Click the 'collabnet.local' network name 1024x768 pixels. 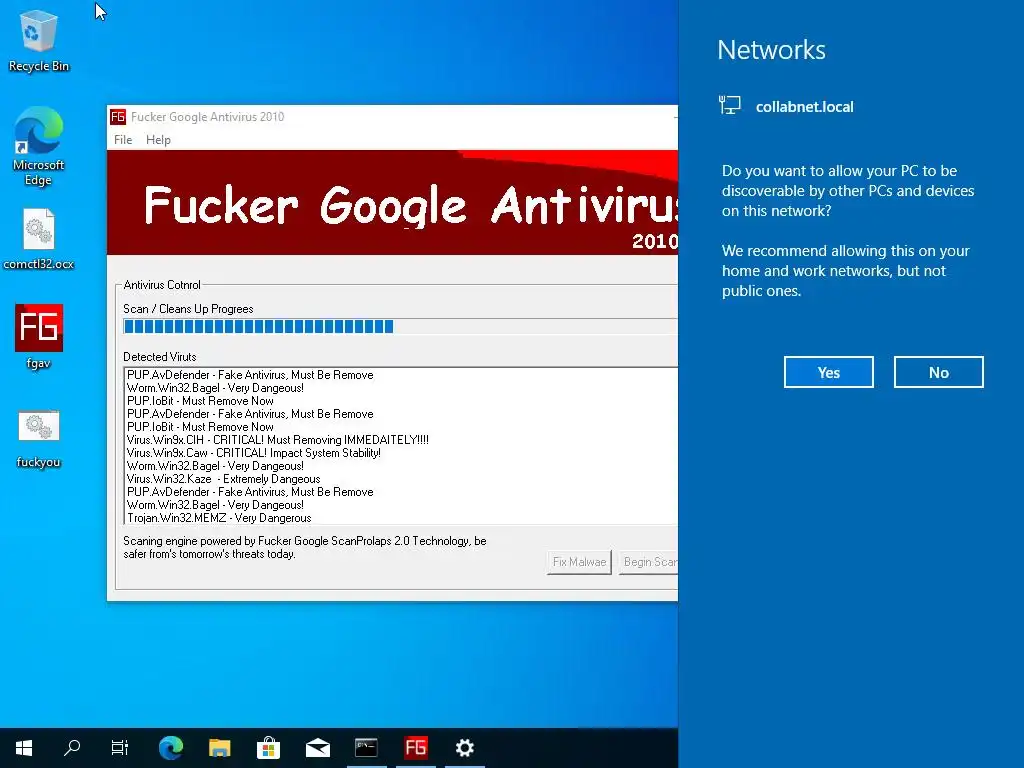point(805,107)
